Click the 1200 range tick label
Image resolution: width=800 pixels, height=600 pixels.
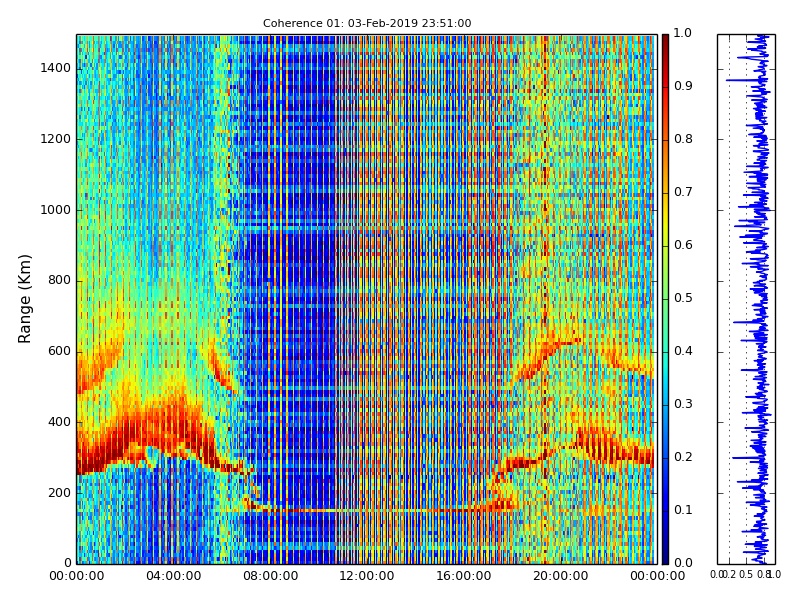click(x=56, y=139)
